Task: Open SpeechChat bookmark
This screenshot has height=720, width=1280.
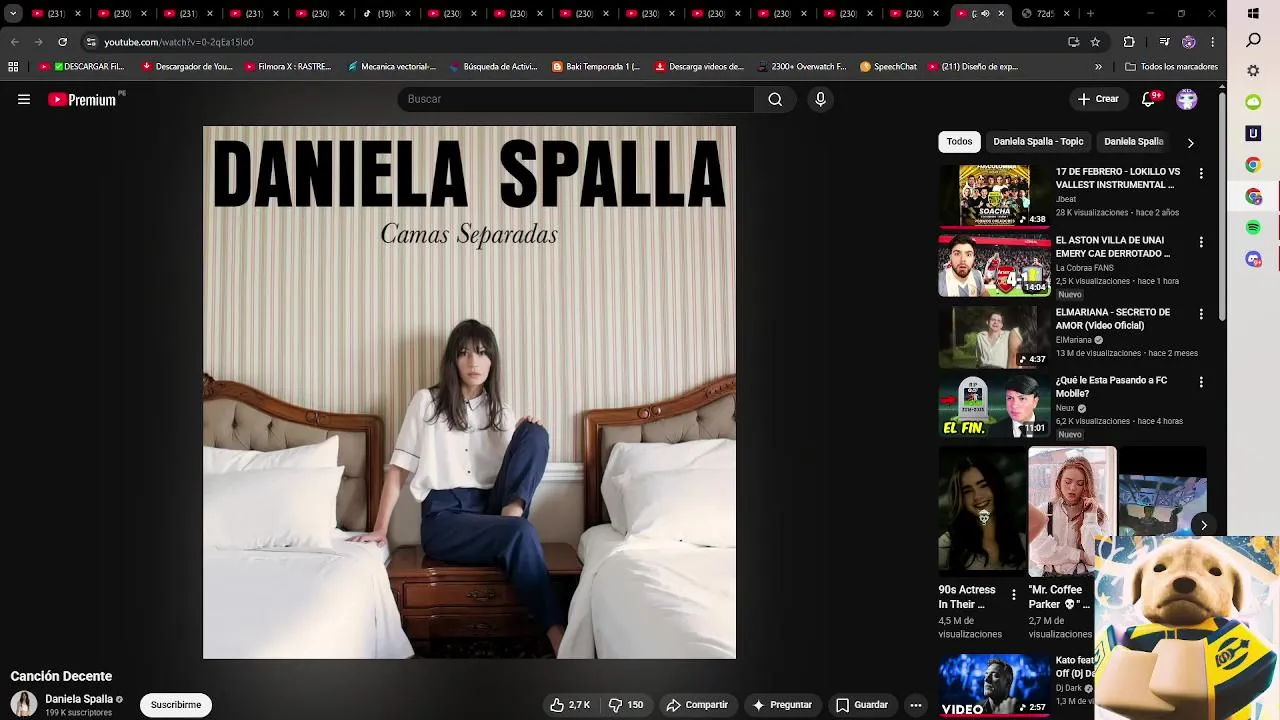Action: point(888,67)
